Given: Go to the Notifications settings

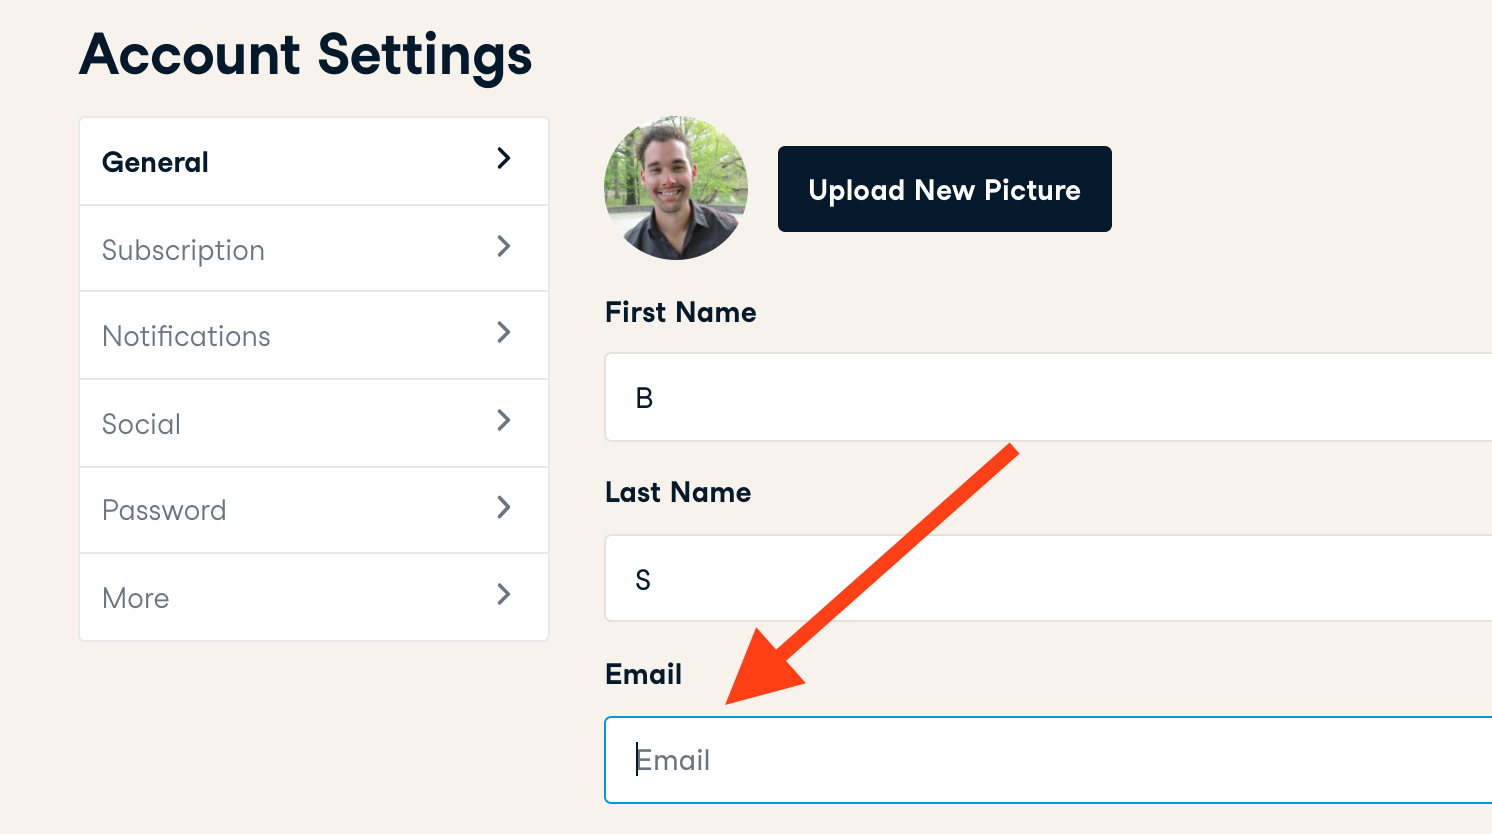Looking at the screenshot, I should [187, 336].
